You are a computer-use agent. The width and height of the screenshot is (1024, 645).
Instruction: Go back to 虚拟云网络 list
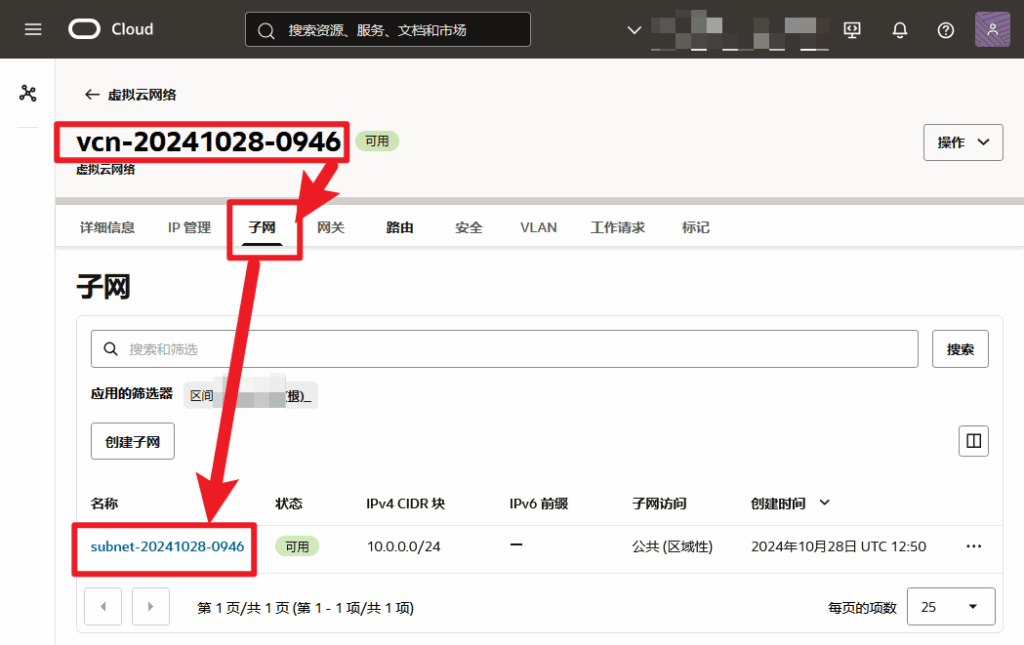[x=131, y=95]
